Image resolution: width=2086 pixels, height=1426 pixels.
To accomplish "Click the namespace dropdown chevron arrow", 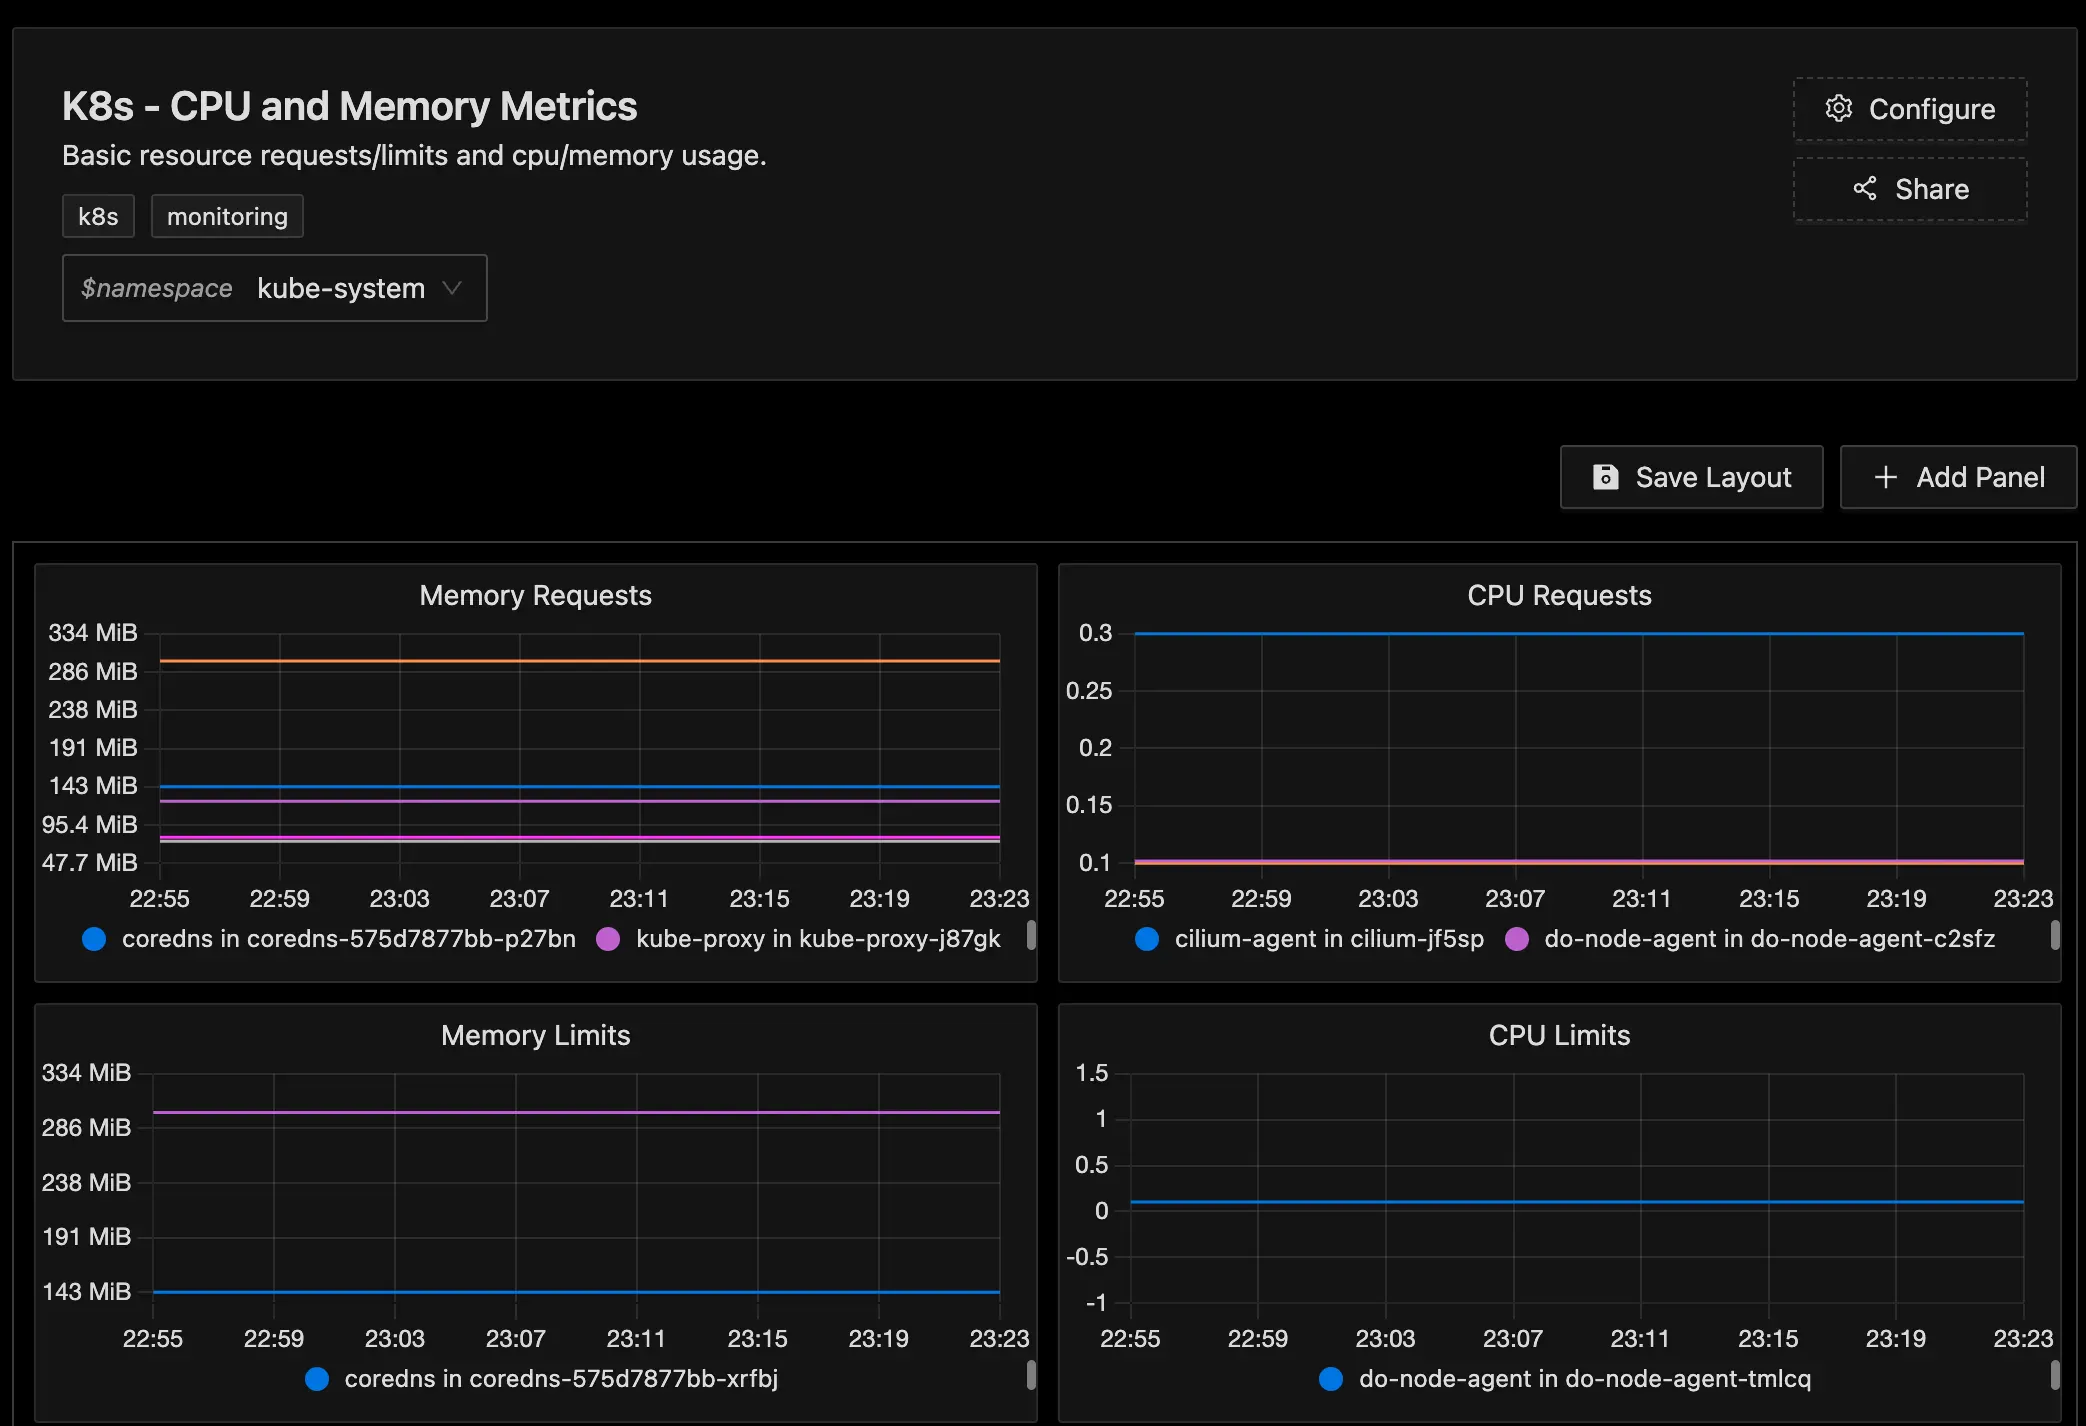I will pos(452,288).
